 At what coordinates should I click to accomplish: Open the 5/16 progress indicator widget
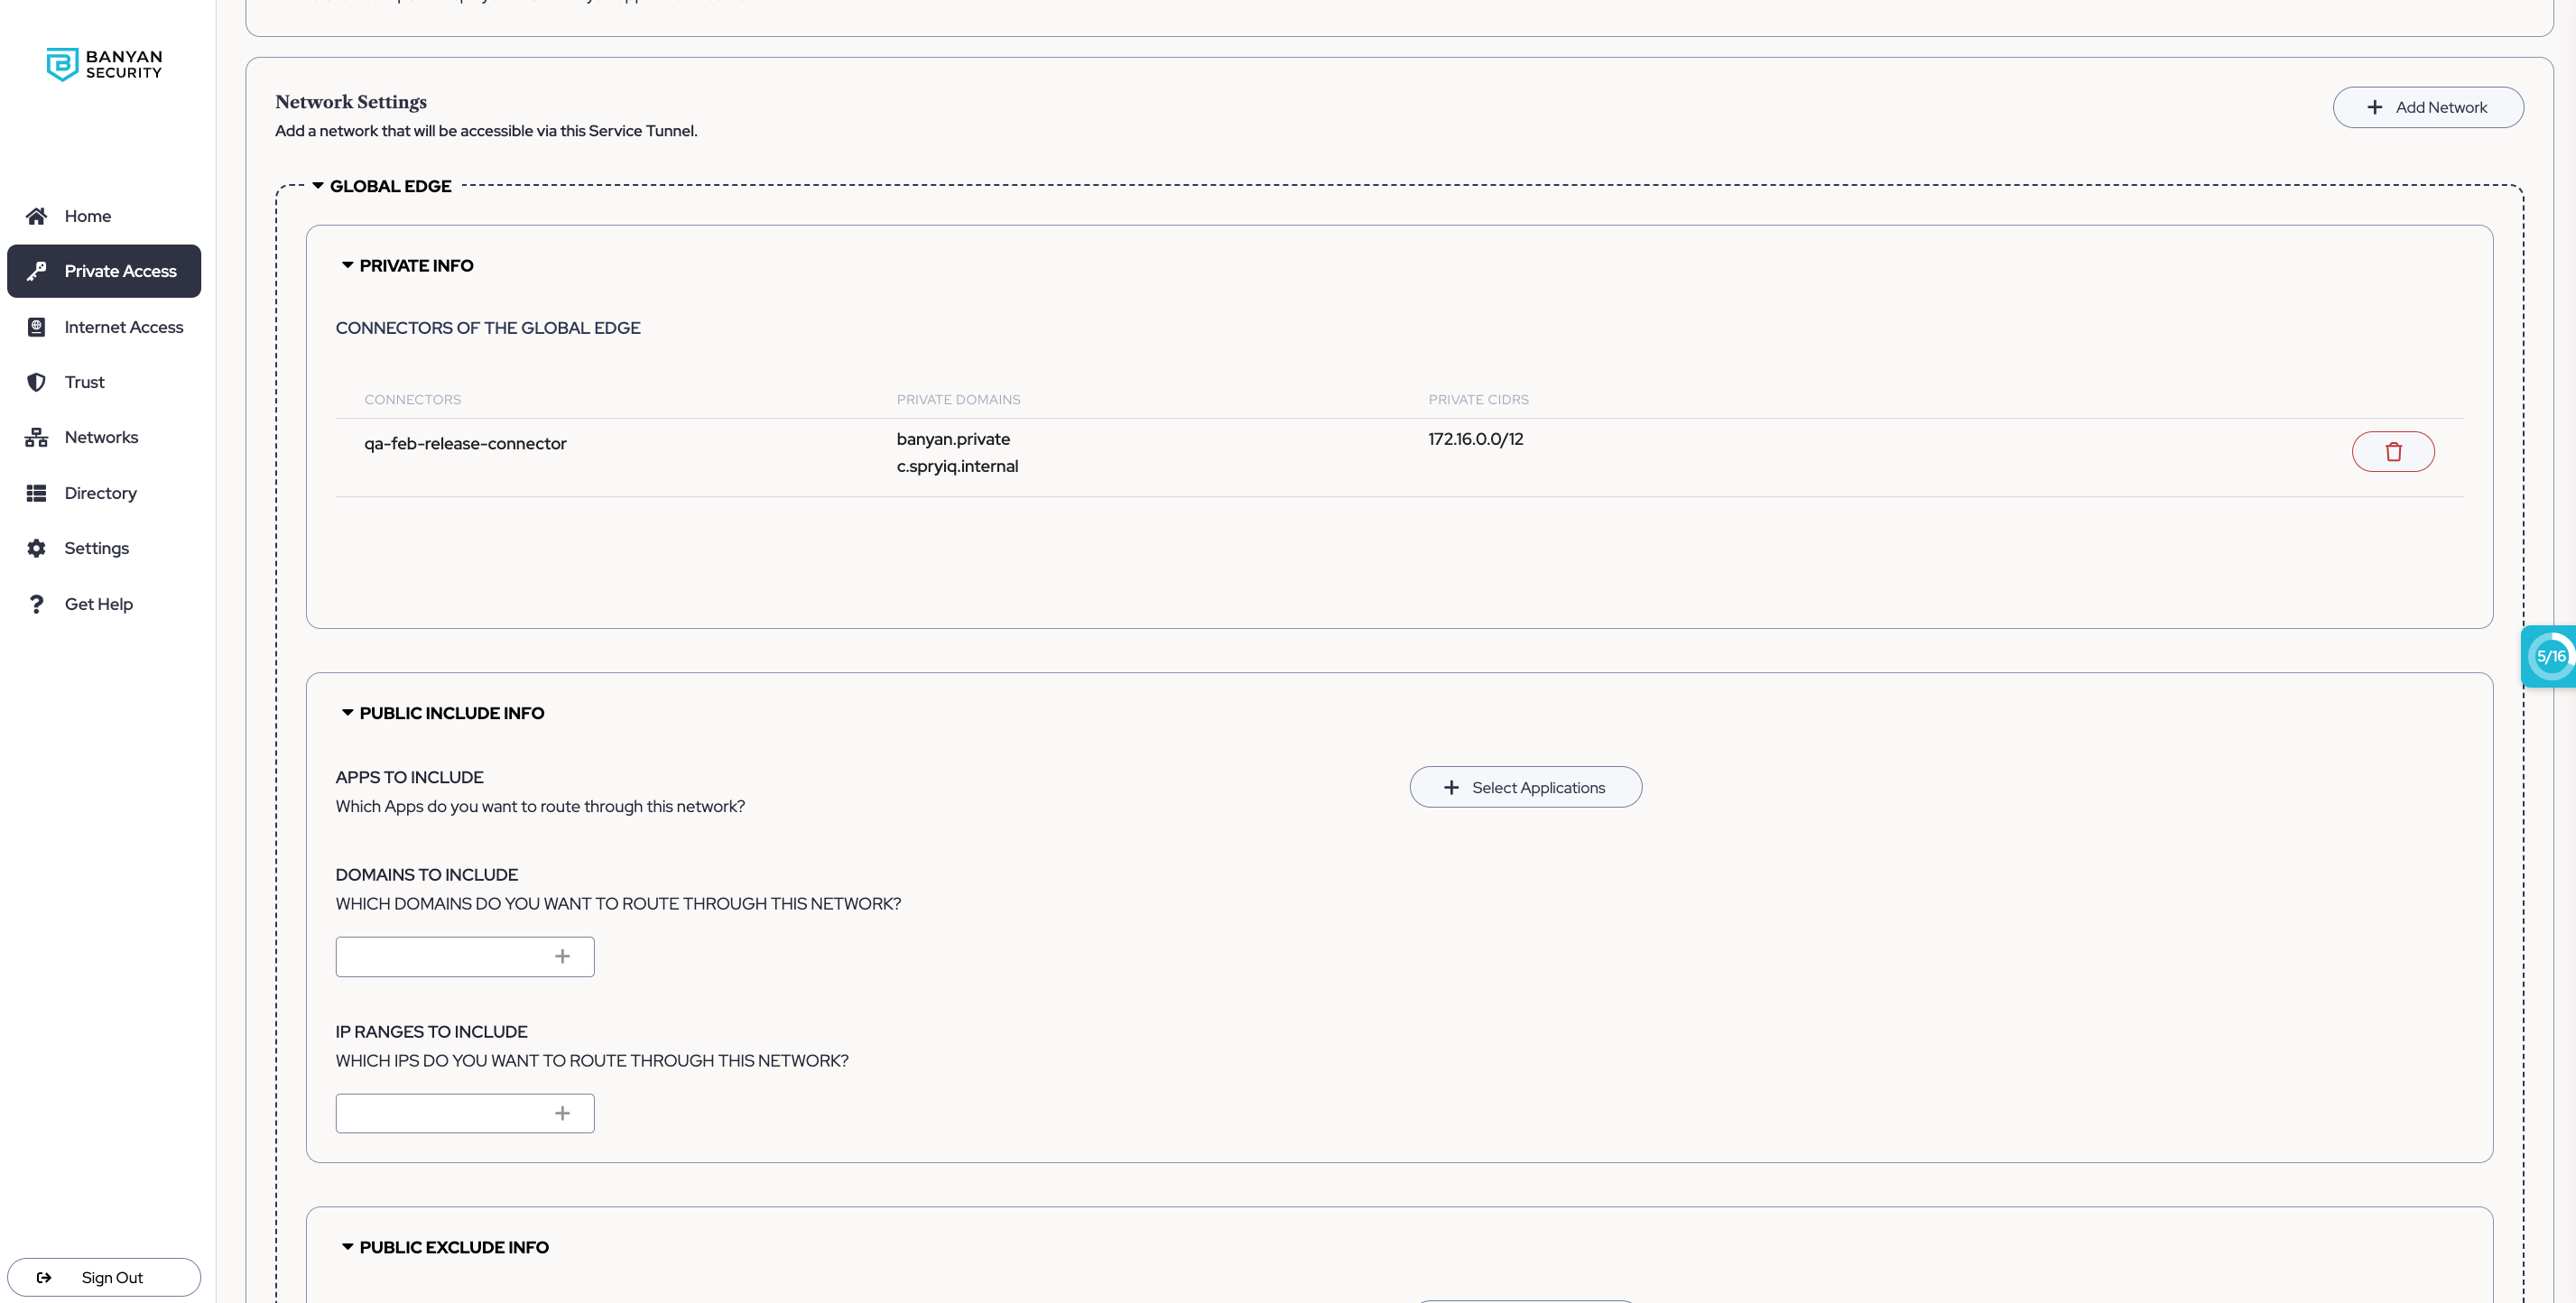click(x=2549, y=656)
